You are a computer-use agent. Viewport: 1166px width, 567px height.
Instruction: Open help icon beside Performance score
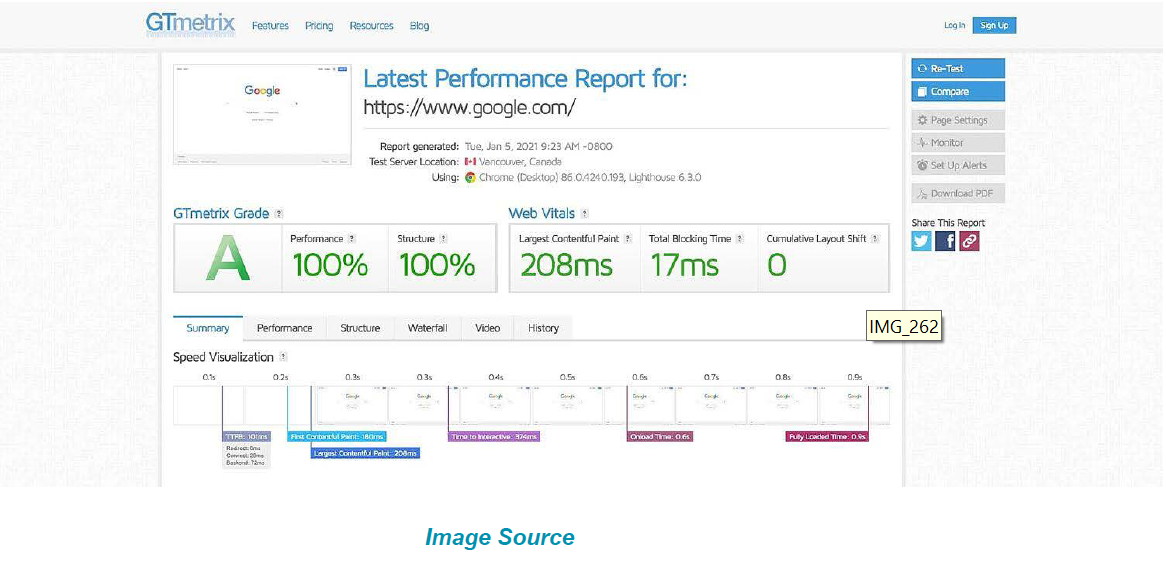[352, 239]
